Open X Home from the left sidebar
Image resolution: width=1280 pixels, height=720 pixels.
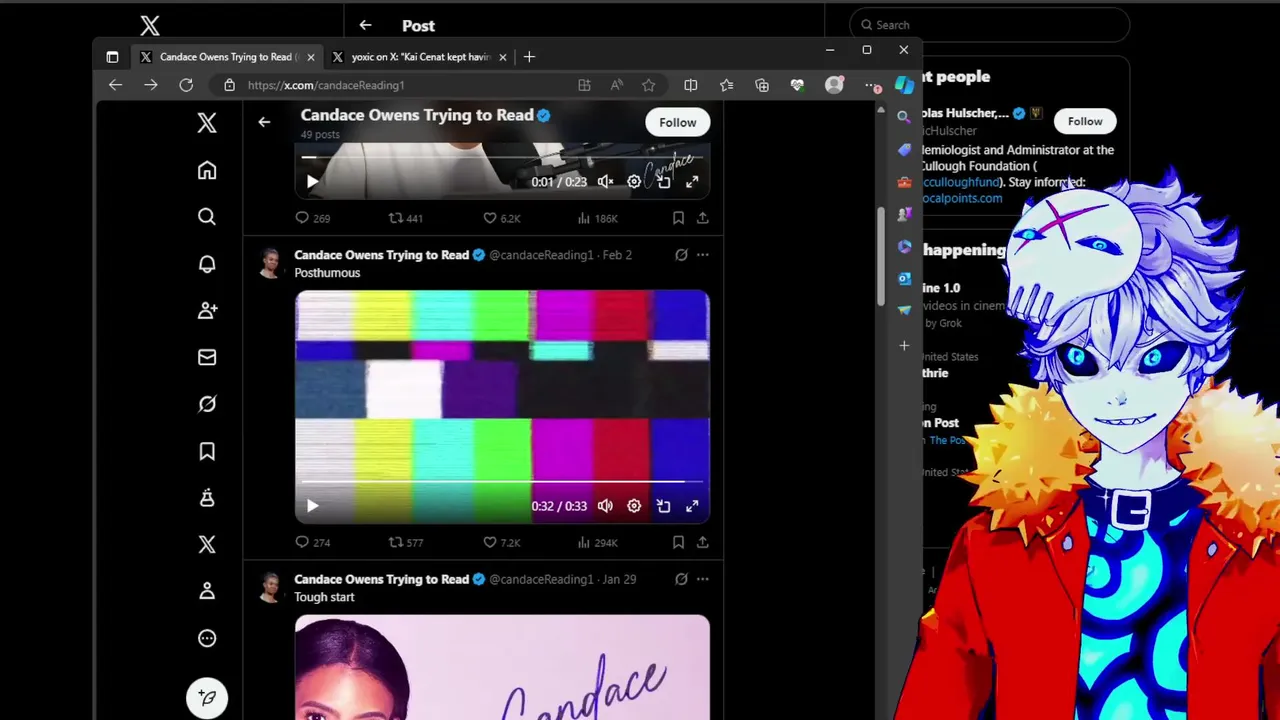coord(207,171)
